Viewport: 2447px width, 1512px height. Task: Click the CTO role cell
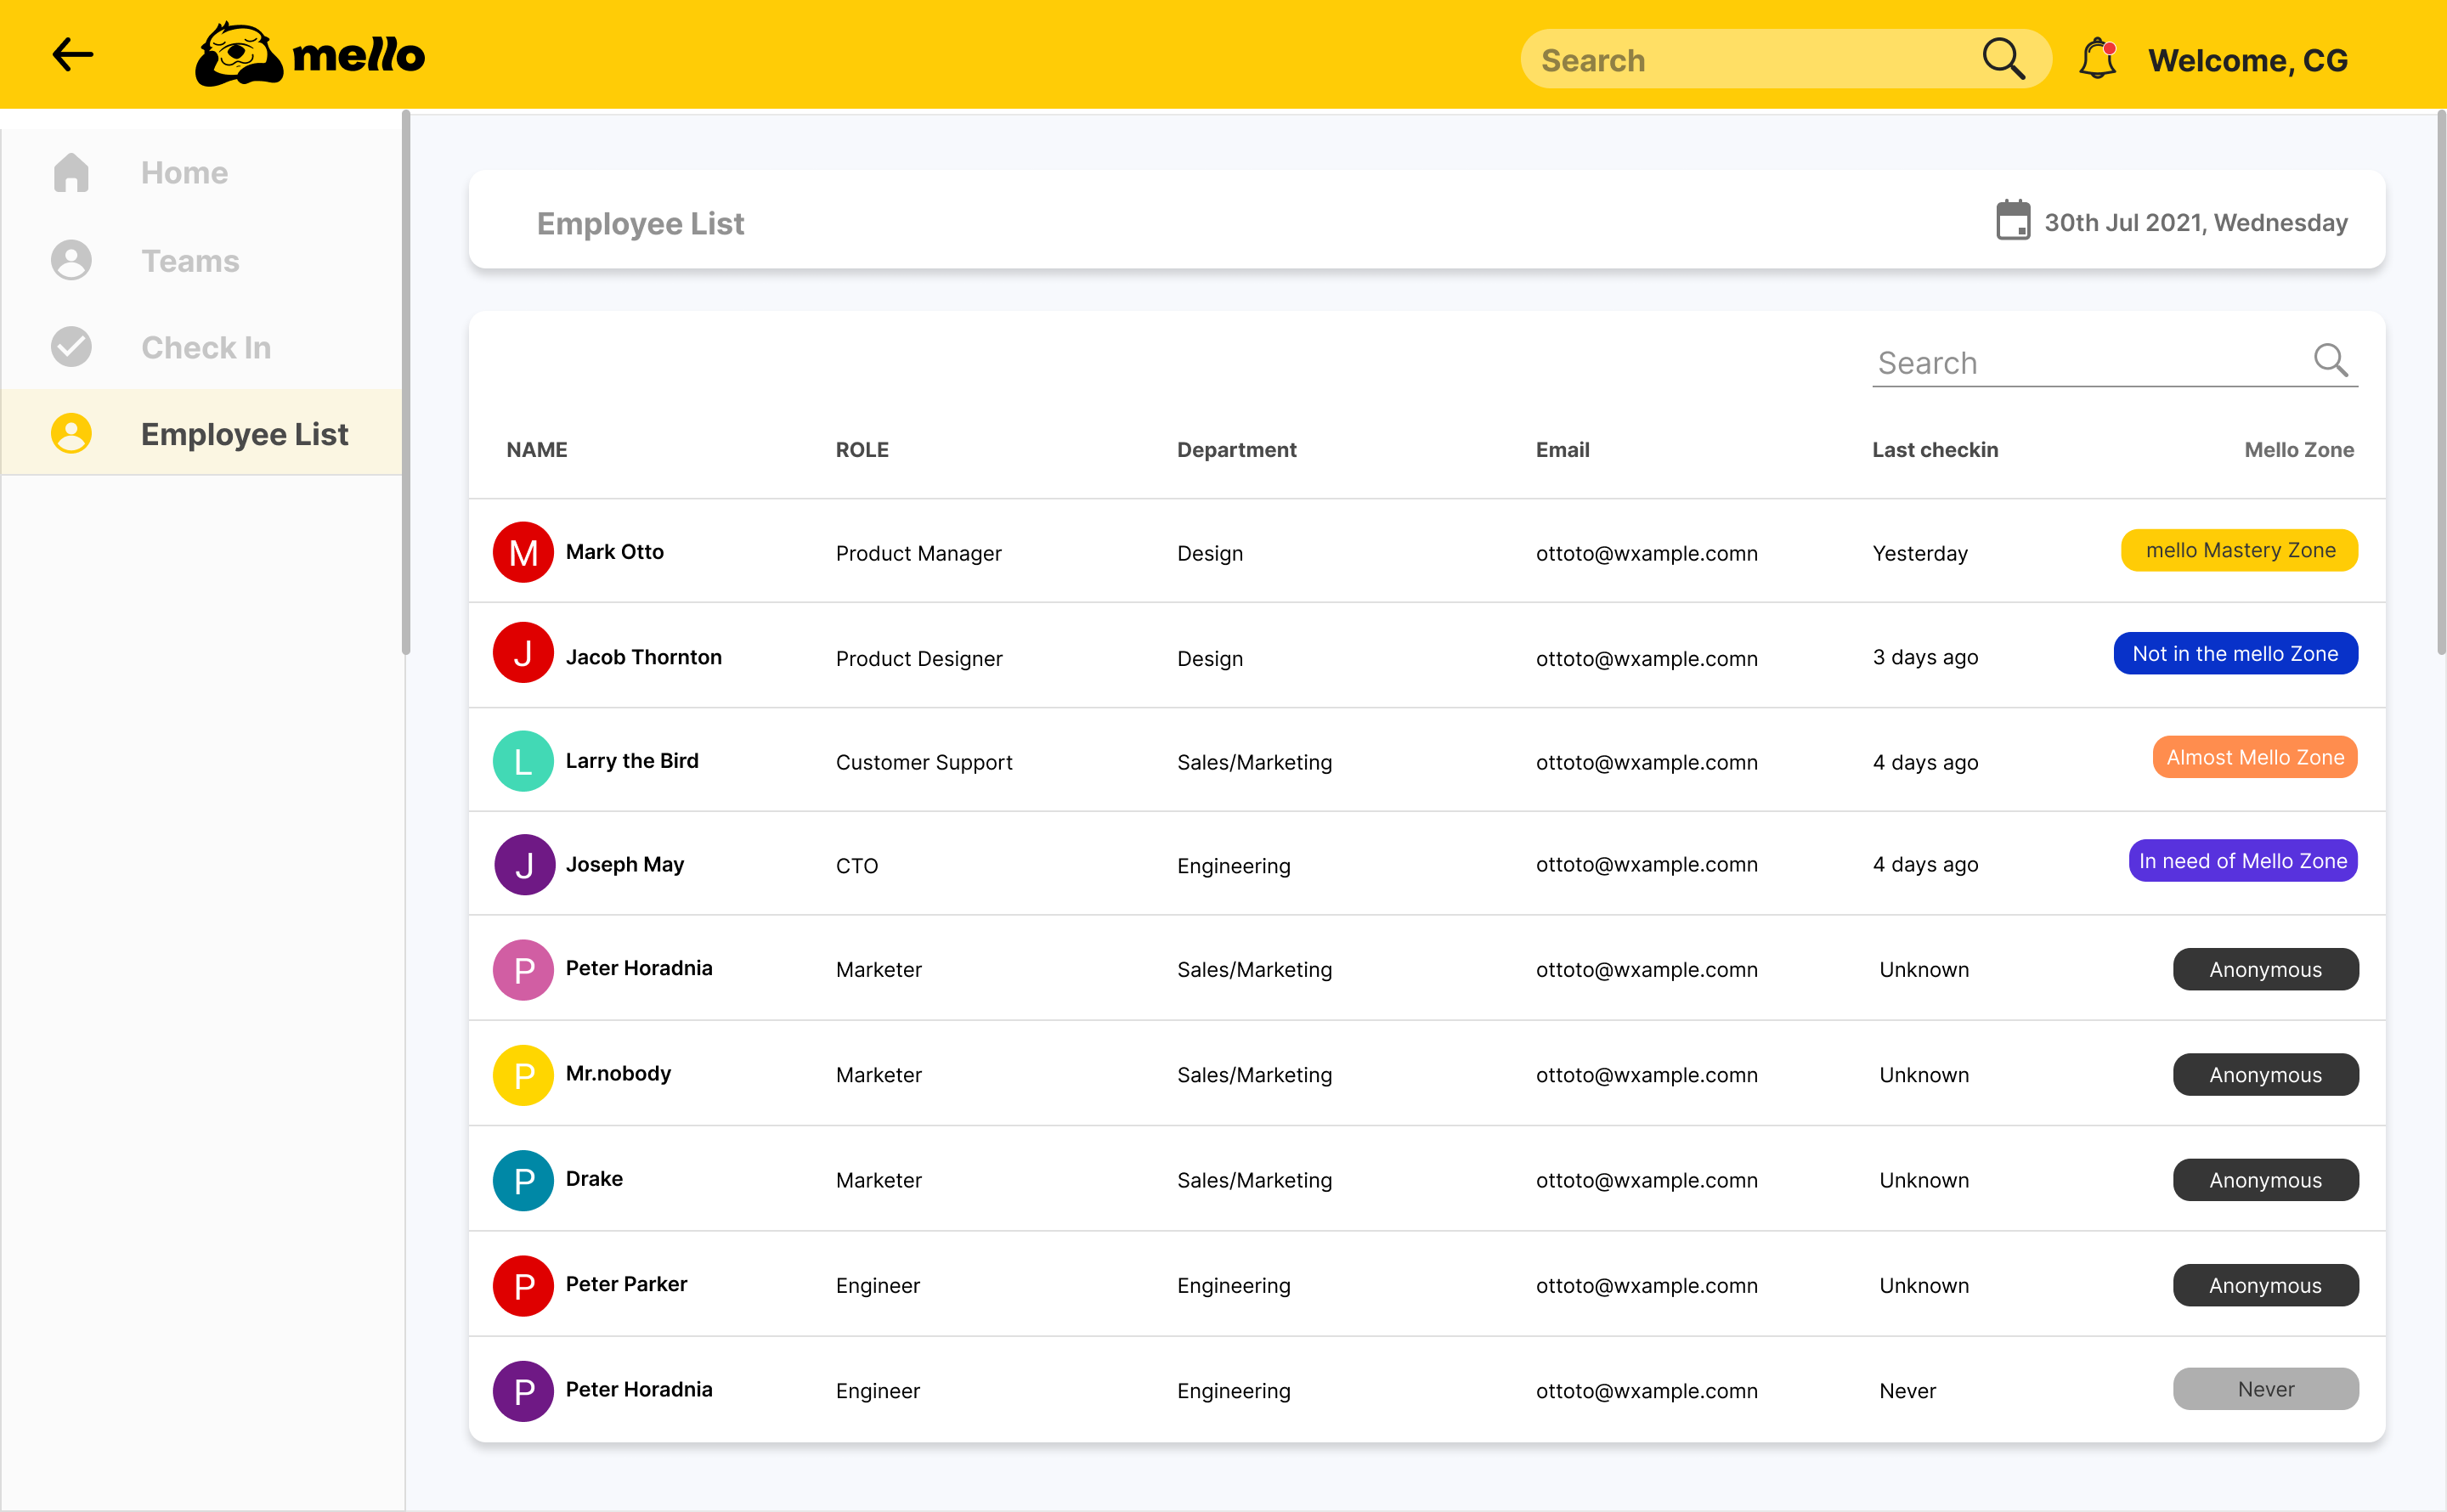pos(857,866)
